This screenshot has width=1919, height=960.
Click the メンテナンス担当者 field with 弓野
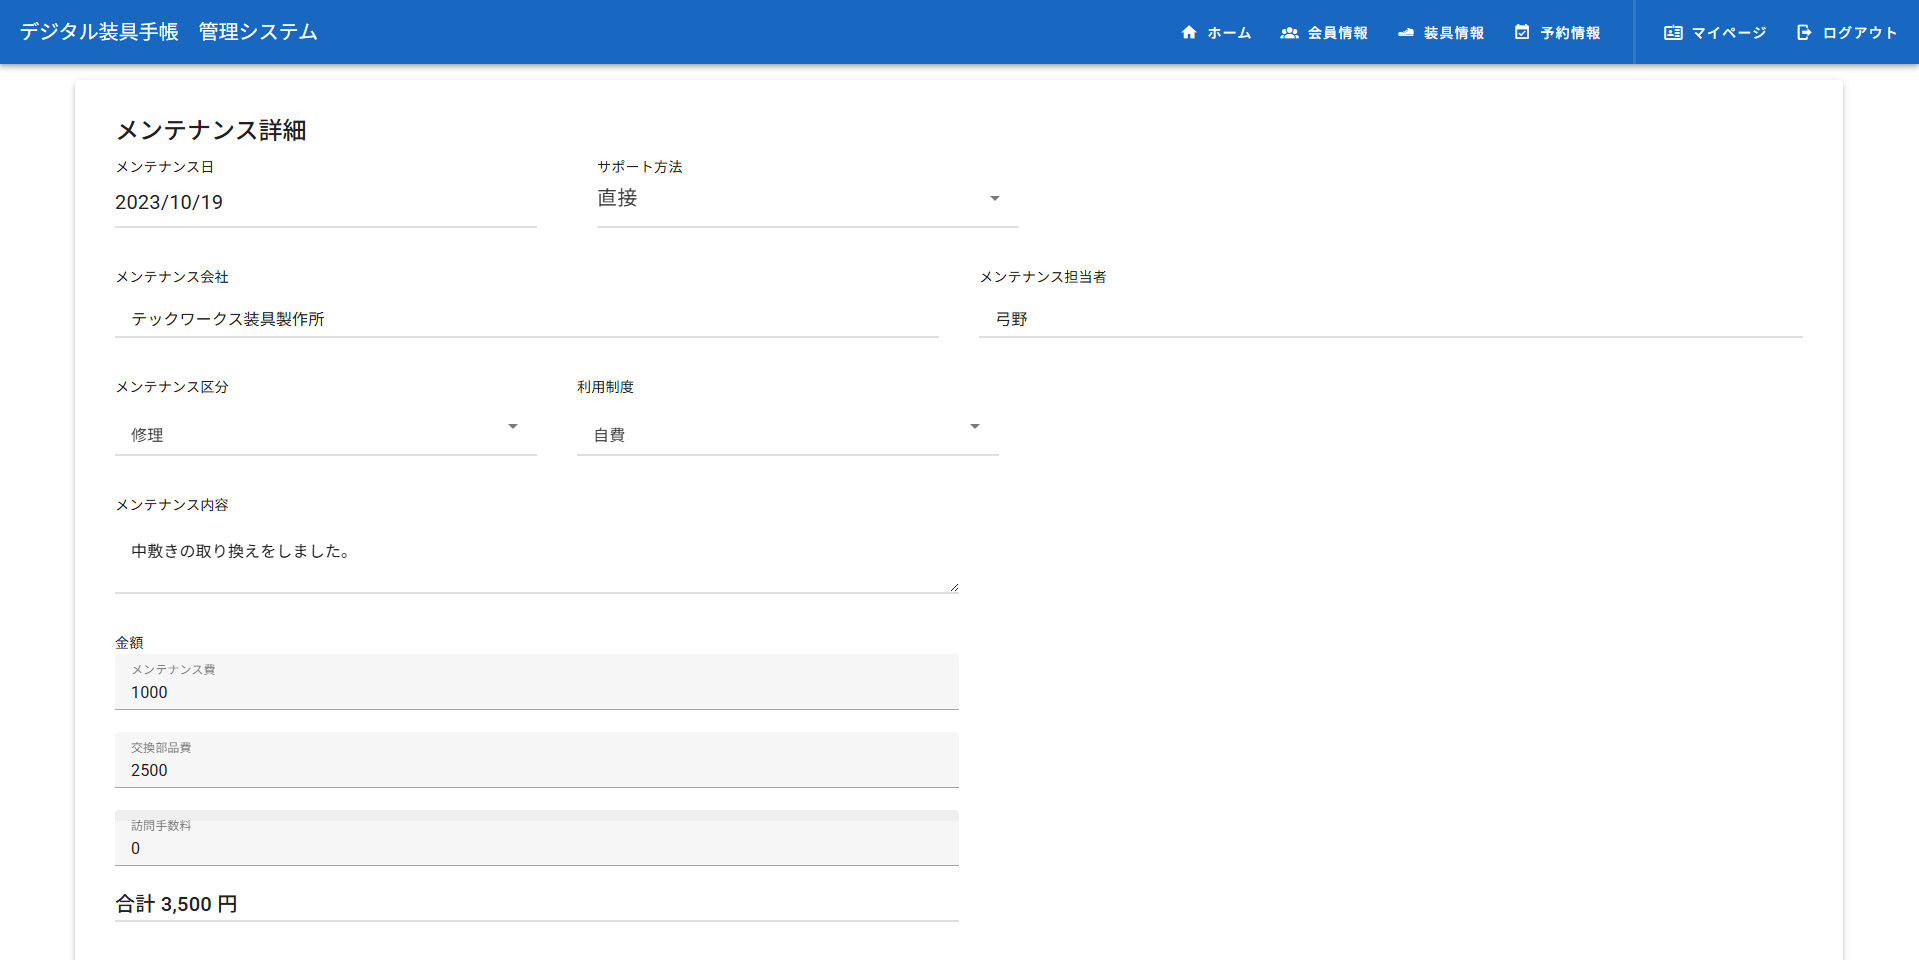pos(1390,319)
